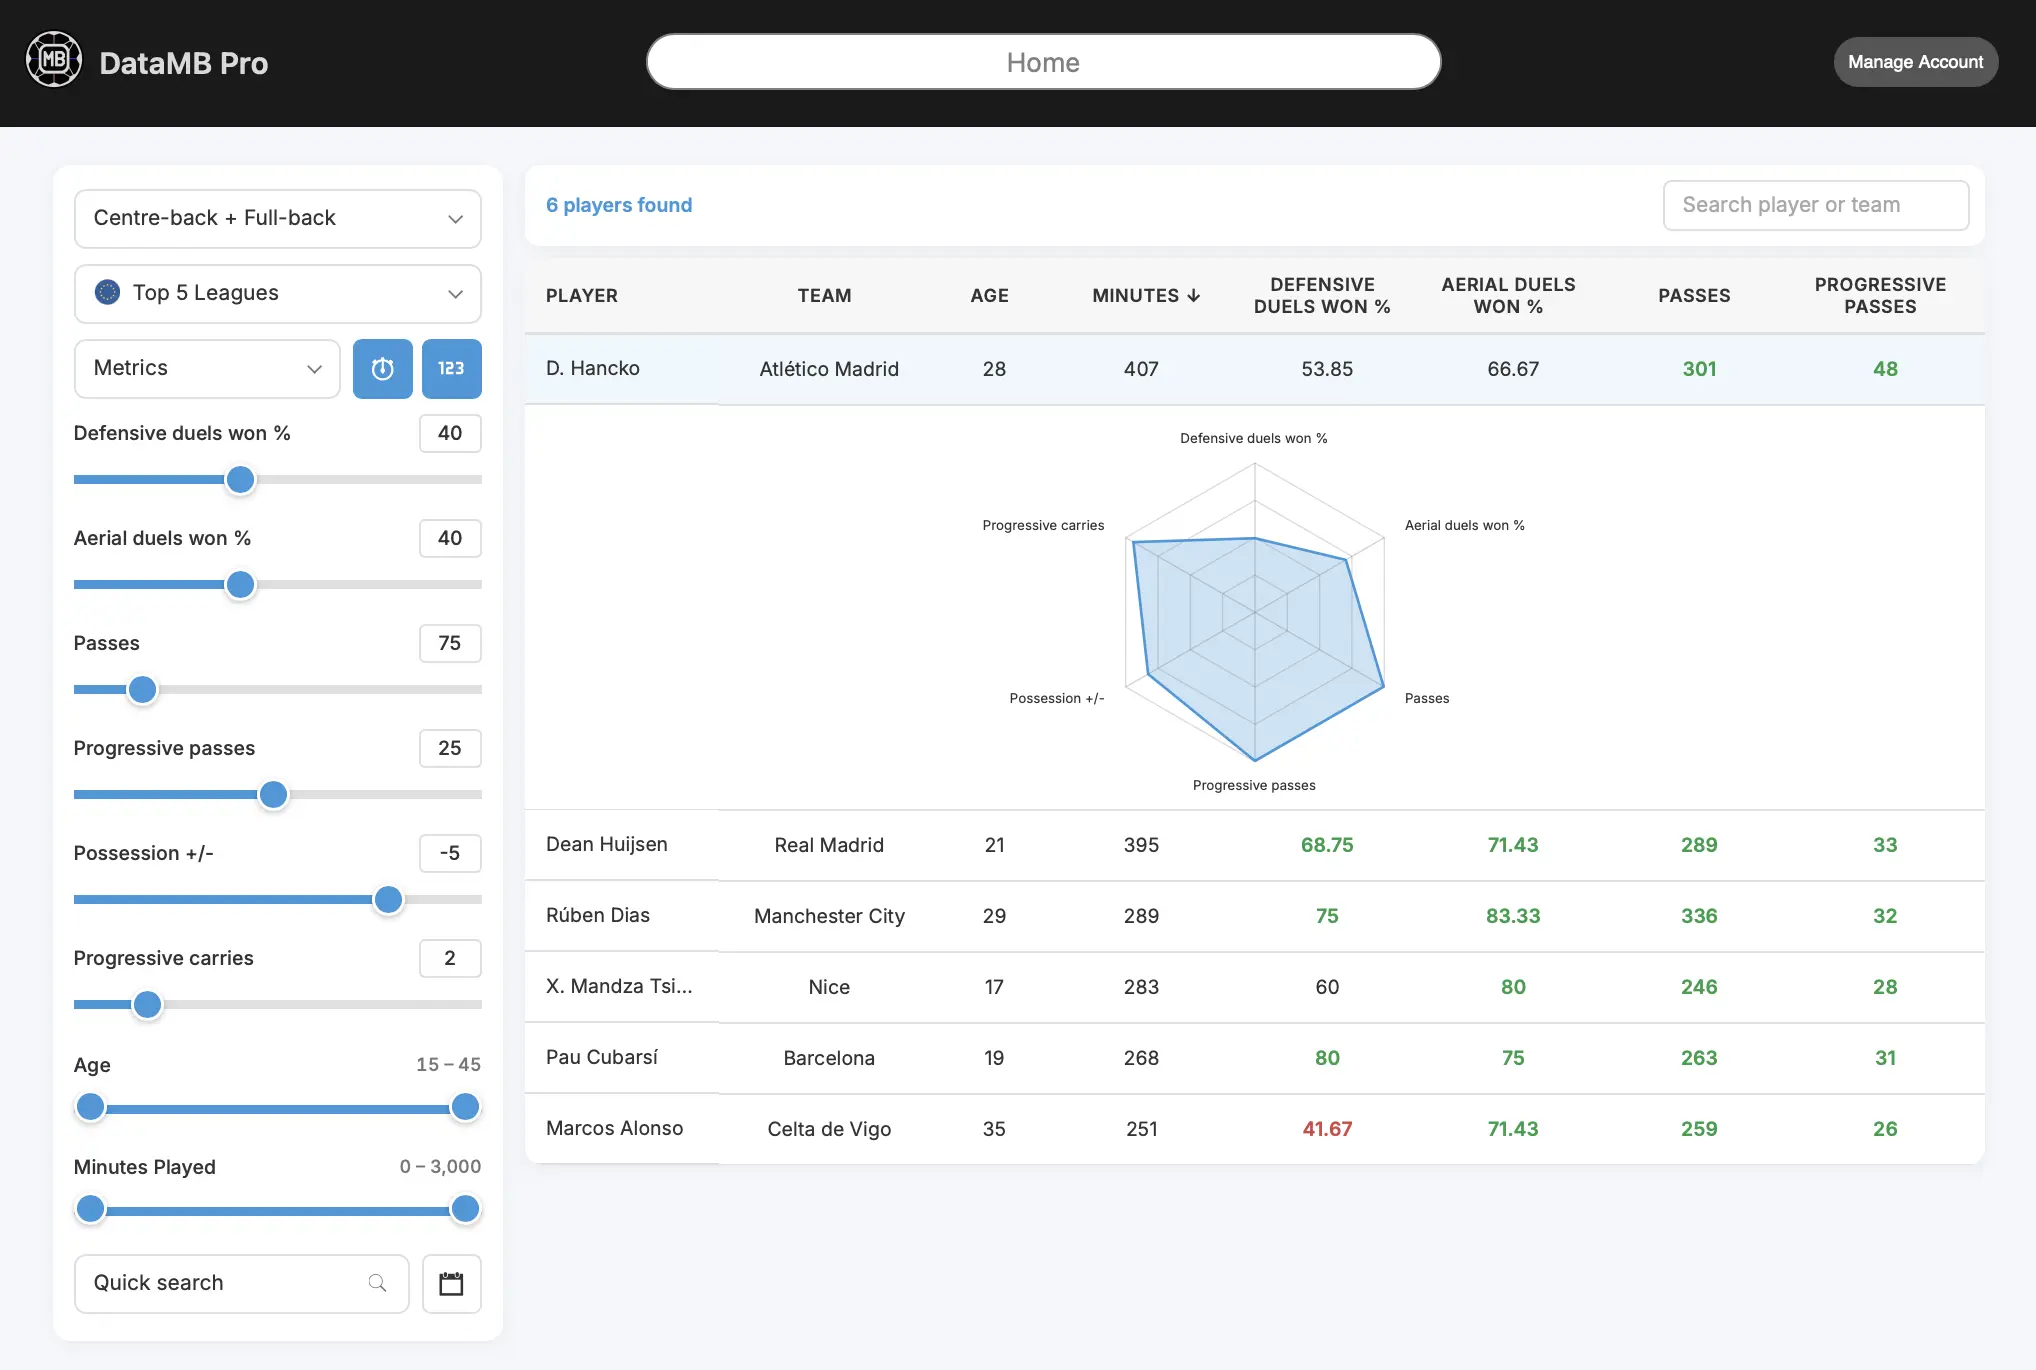2036x1370 pixels.
Task: Click the radar chart for D. Hancko
Action: [1254, 612]
